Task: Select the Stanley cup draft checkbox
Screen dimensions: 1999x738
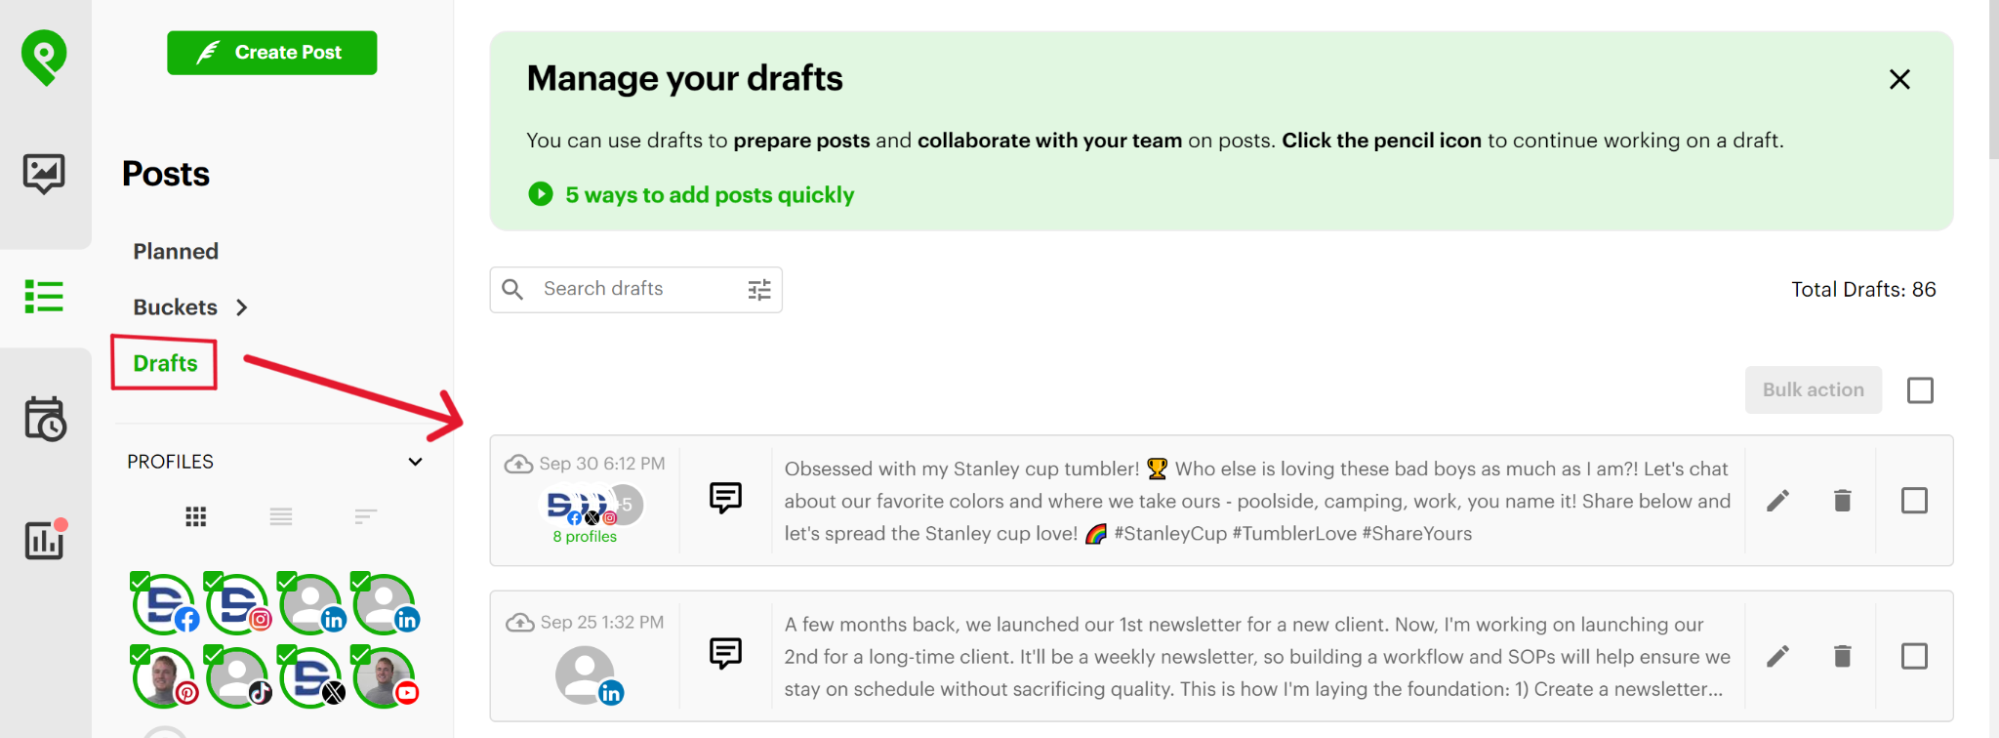Action: click(1914, 501)
